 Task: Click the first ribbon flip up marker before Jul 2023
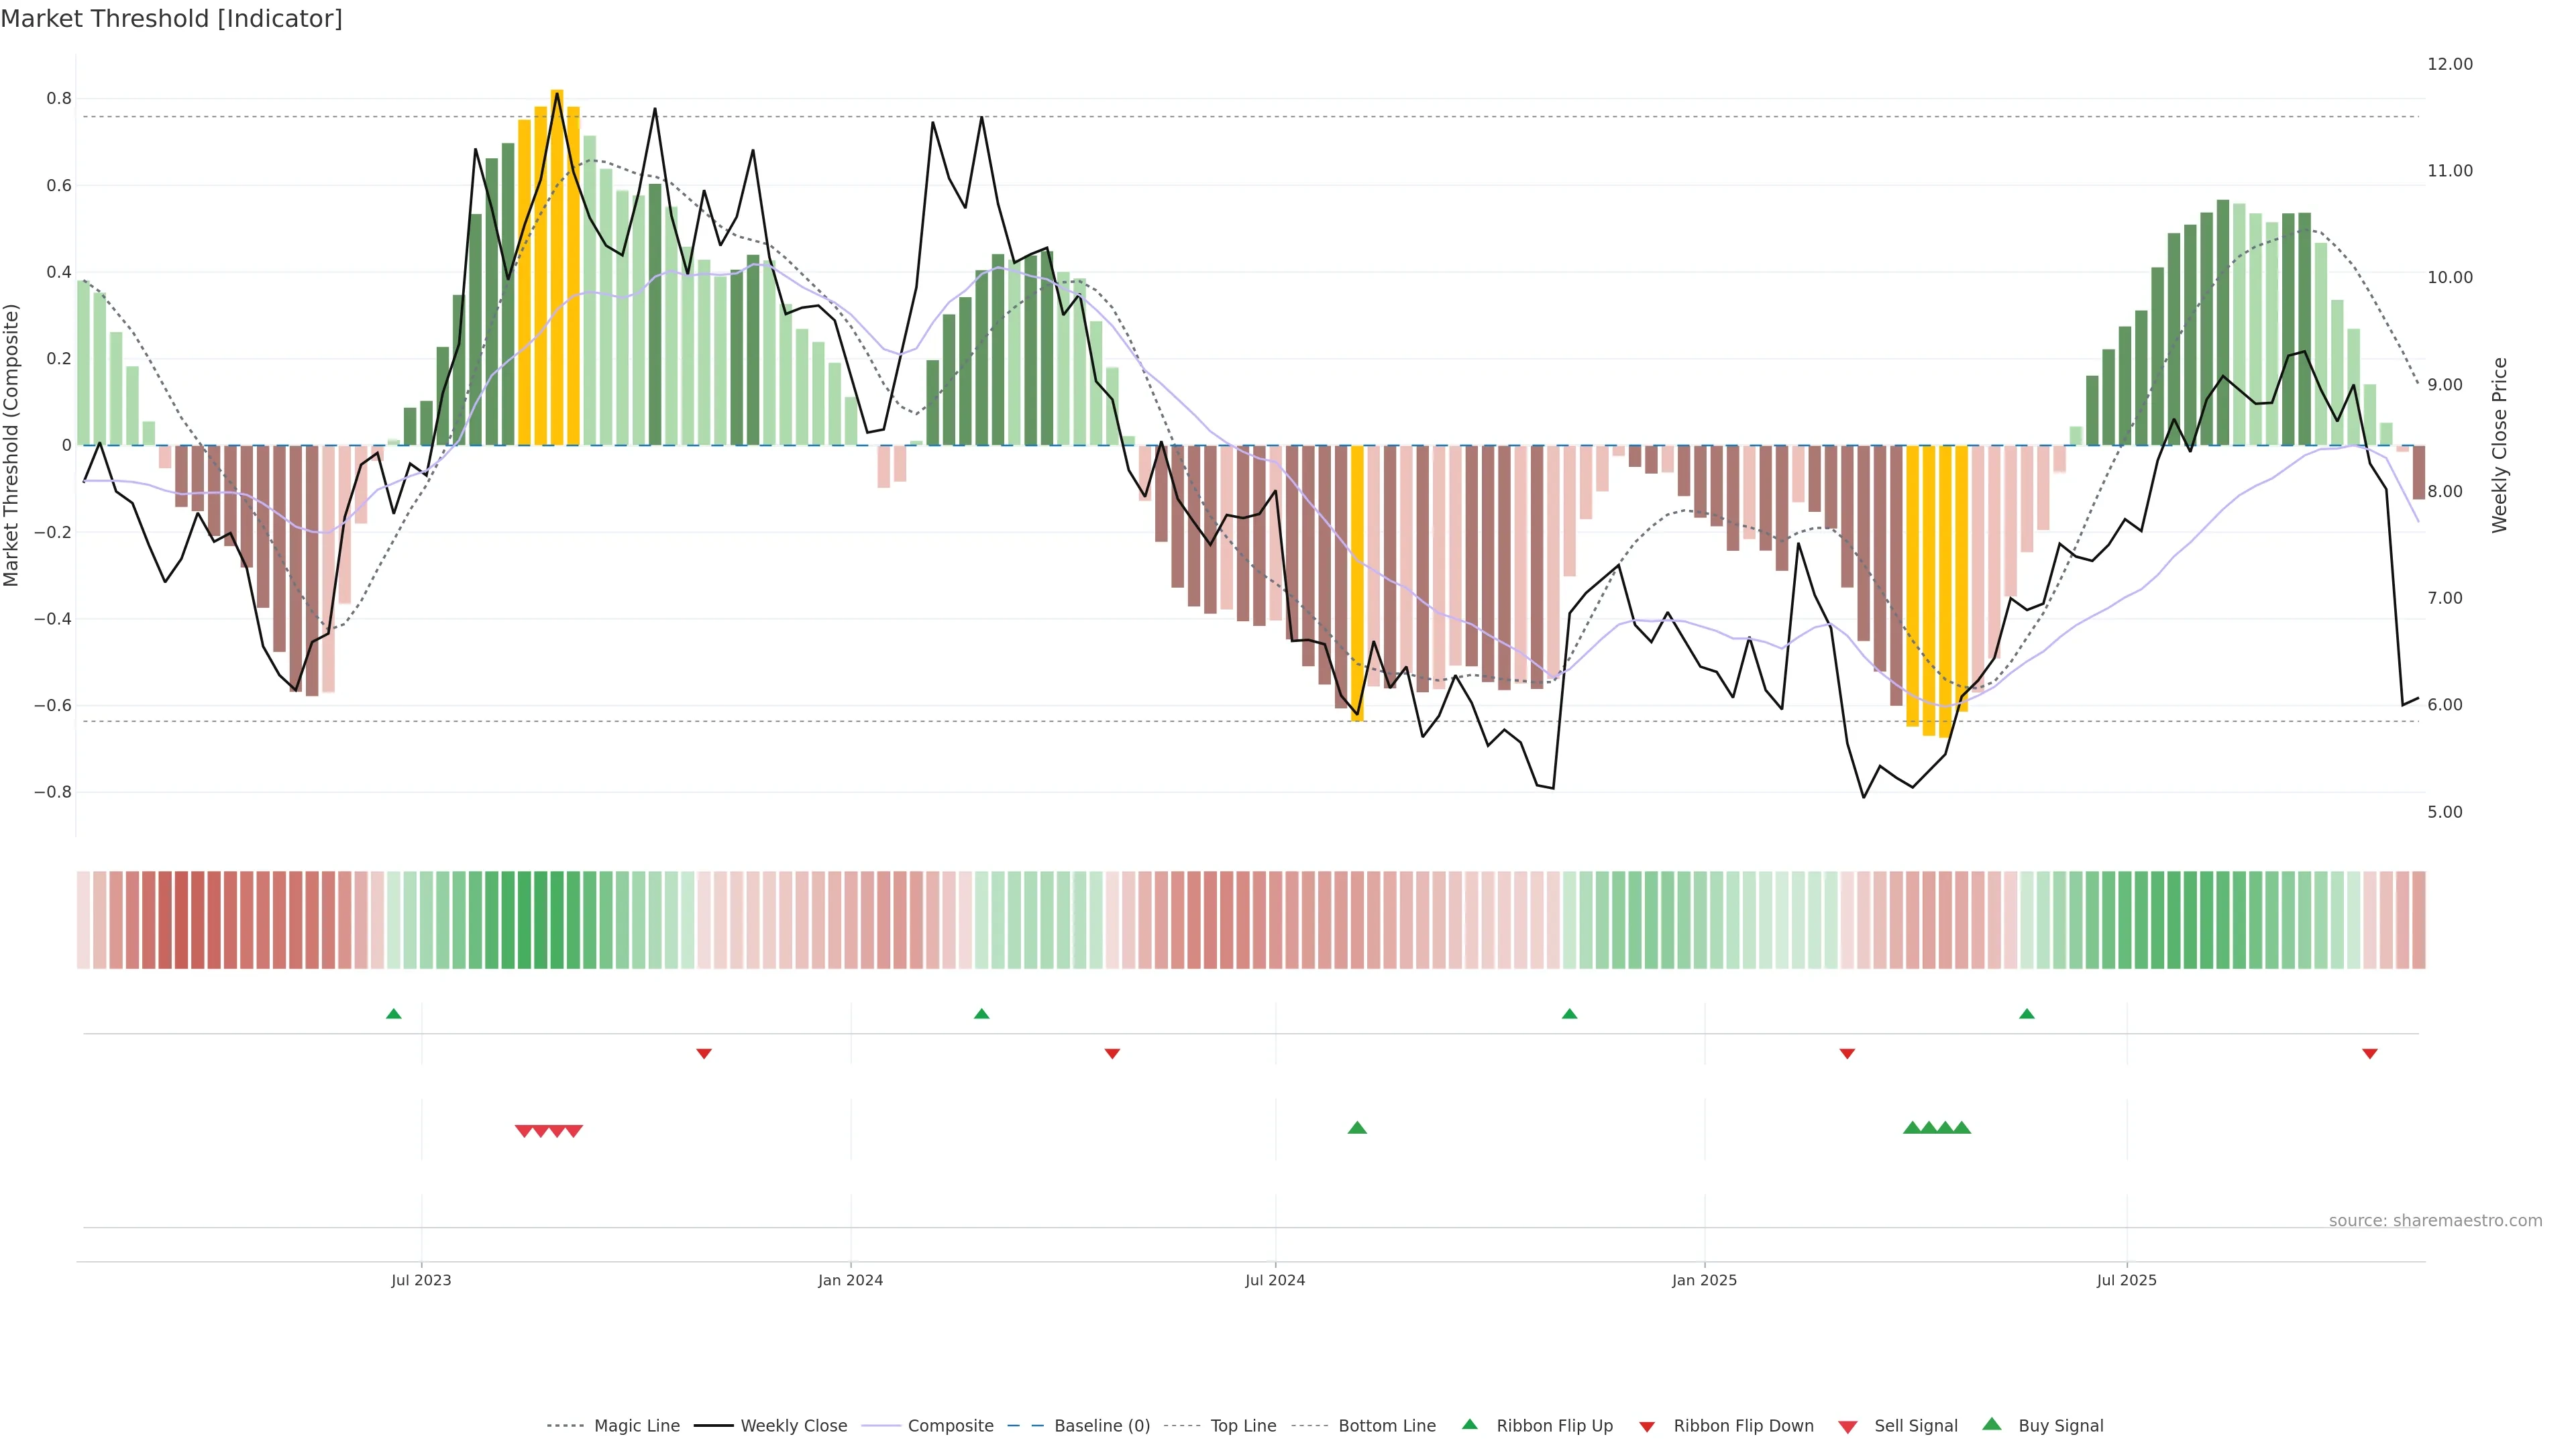point(394,1014)
